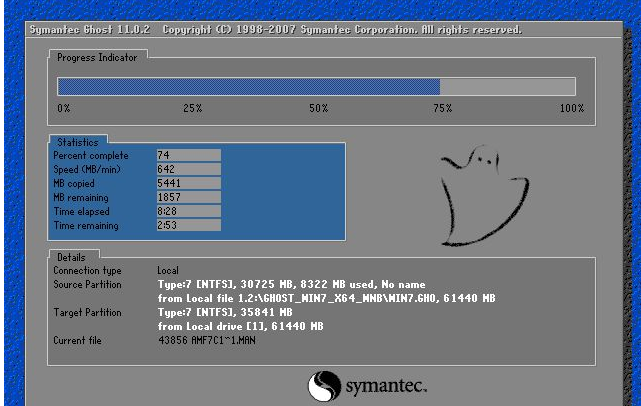Click the ghost mascot drawing
Viewport: 641px width, 406px height.
tap(485, 195)
